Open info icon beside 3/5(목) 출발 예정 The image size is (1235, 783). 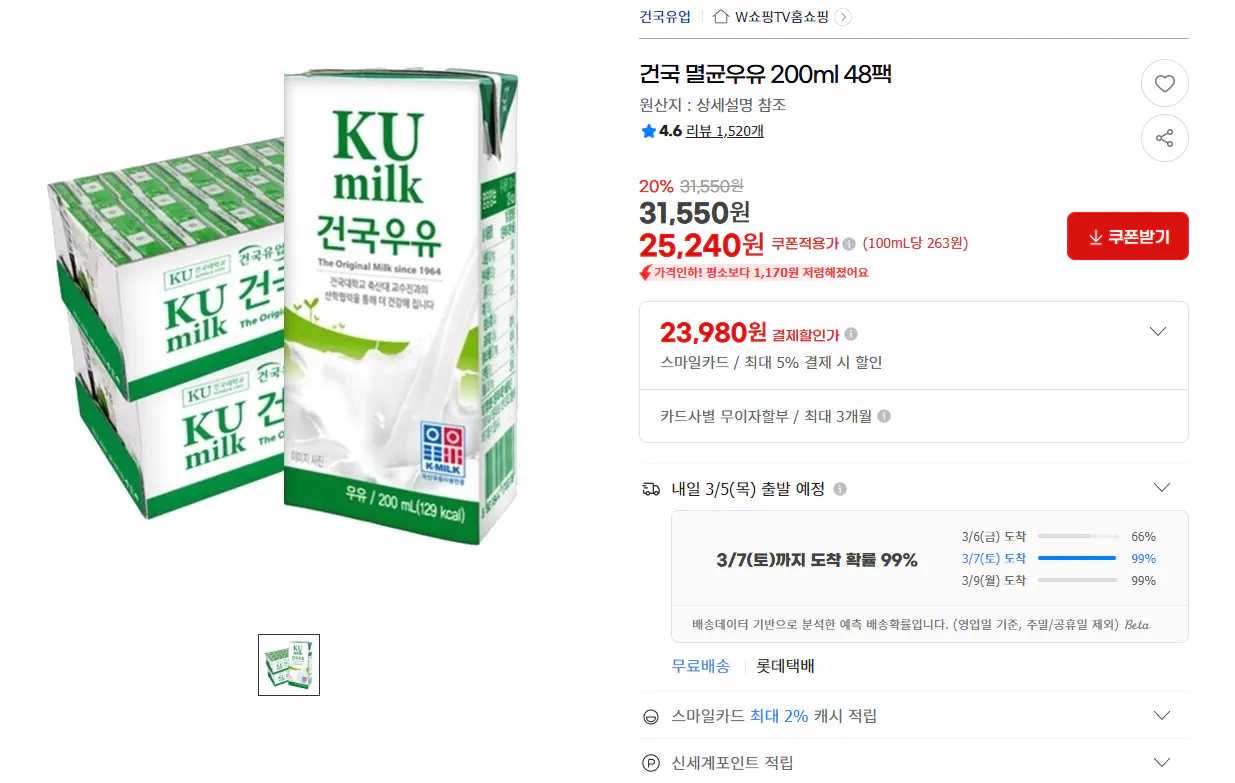[840, 487]
